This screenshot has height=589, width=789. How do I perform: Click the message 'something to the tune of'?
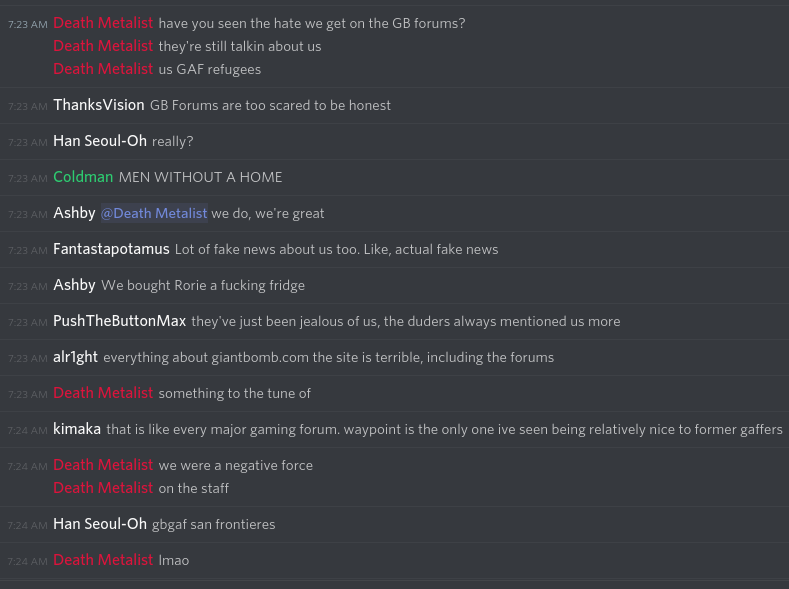pyautogui.click(x=234, y=393)
